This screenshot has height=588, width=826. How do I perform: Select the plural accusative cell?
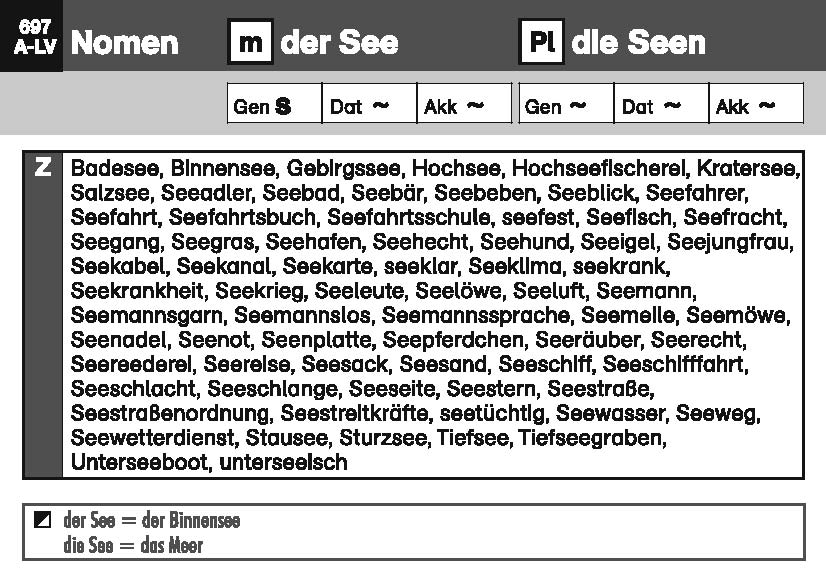(x=756, y=105)
